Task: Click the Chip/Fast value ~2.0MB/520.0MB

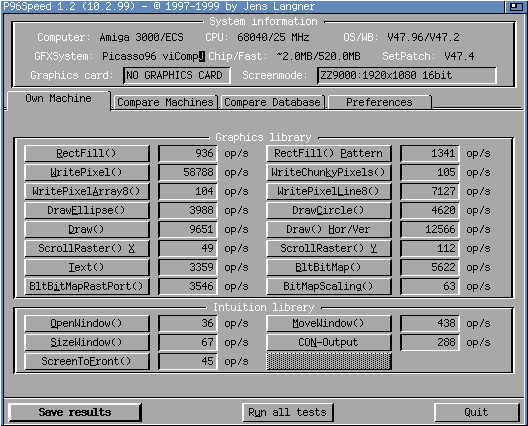Action: (318, 56)
